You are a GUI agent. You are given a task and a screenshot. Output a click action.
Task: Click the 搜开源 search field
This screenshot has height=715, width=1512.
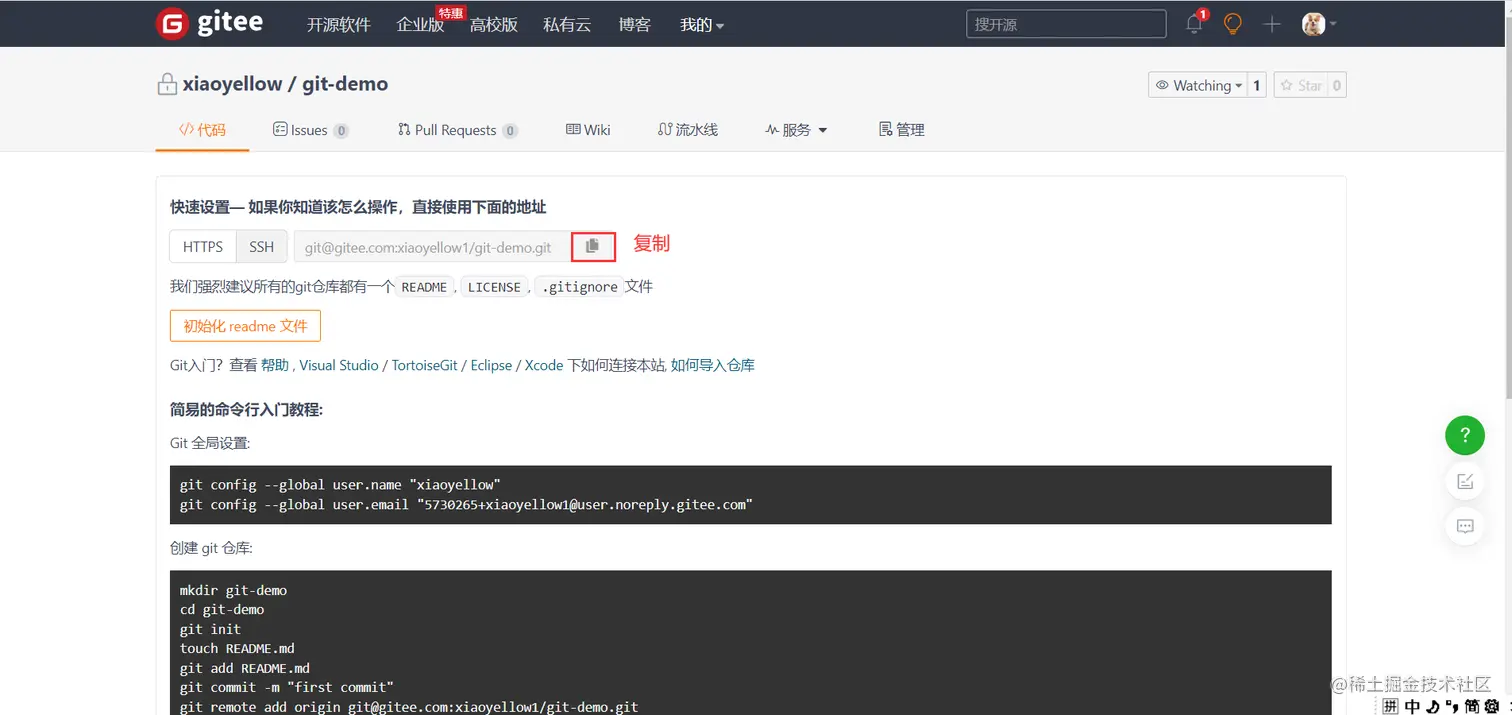coord(1066,24)
